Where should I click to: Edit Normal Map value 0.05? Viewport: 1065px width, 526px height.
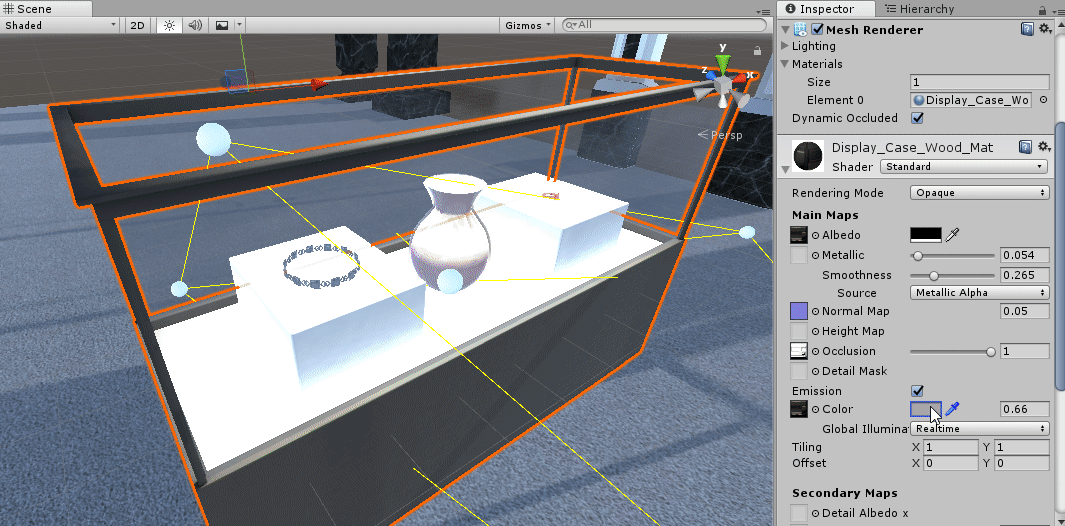1025,311
